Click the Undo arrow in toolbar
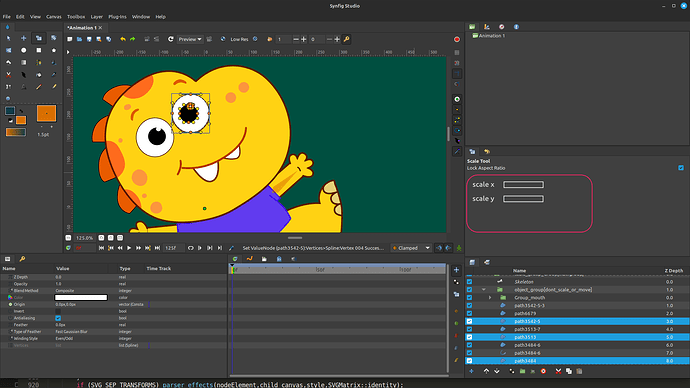The image size is (690, 388). pyautogui.click(x=123, y=39)
